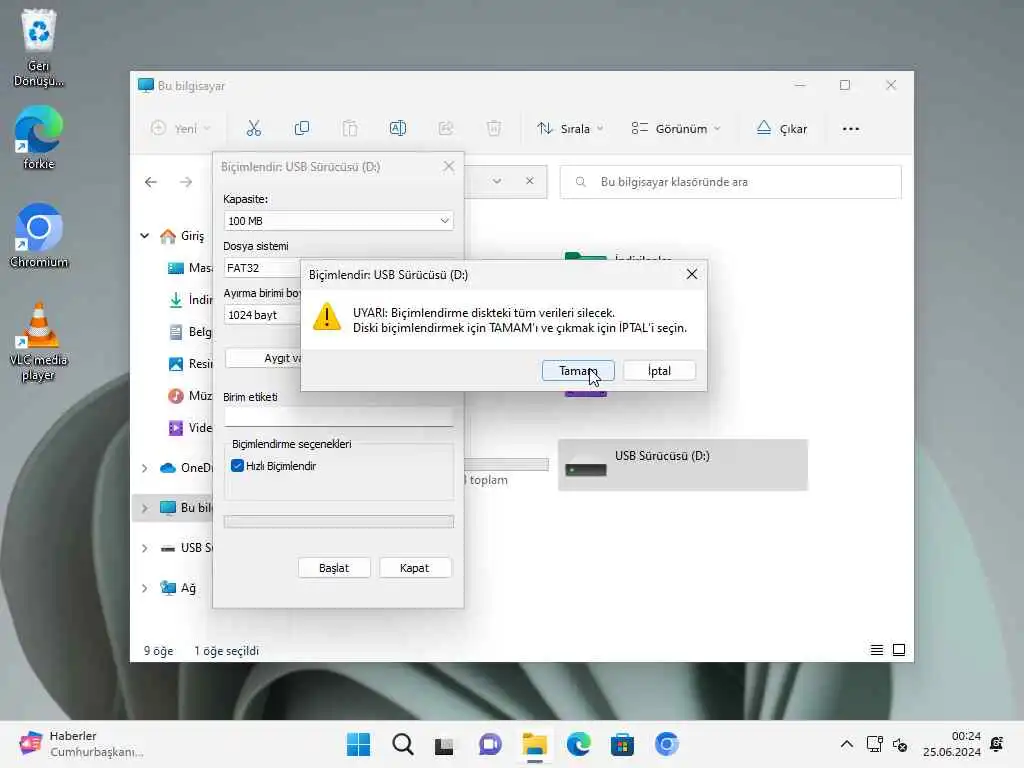Image resolution: width=1024 pixels, height=768 pixels.
Task: Open the Windows Start menu
Action: pyautogui.click(x=358, y=744)
